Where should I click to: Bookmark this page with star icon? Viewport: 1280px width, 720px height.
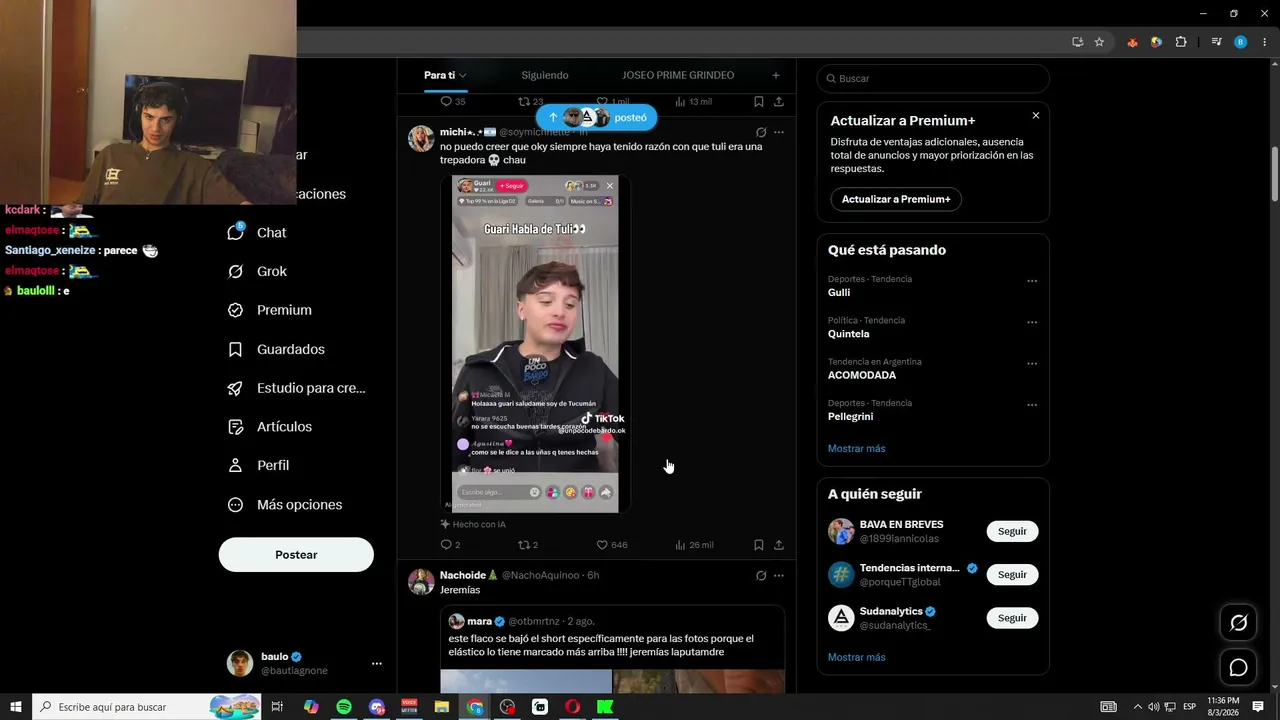pos(1099,42)
